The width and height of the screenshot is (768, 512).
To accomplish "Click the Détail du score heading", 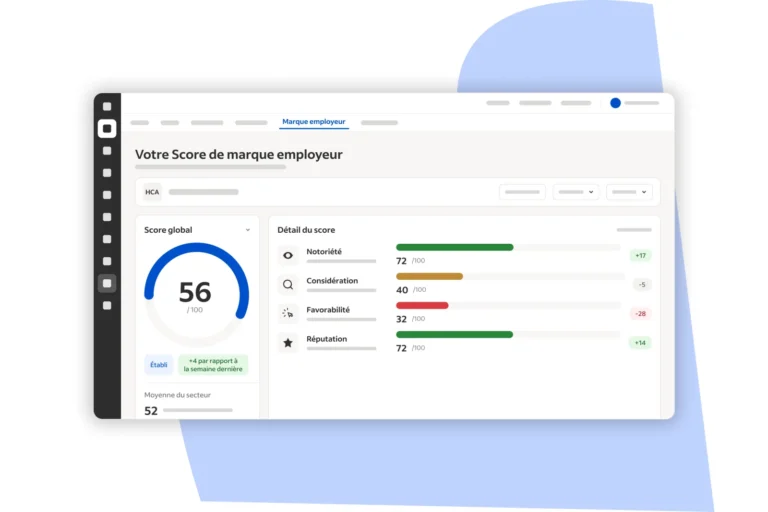I will pos(306,230).
